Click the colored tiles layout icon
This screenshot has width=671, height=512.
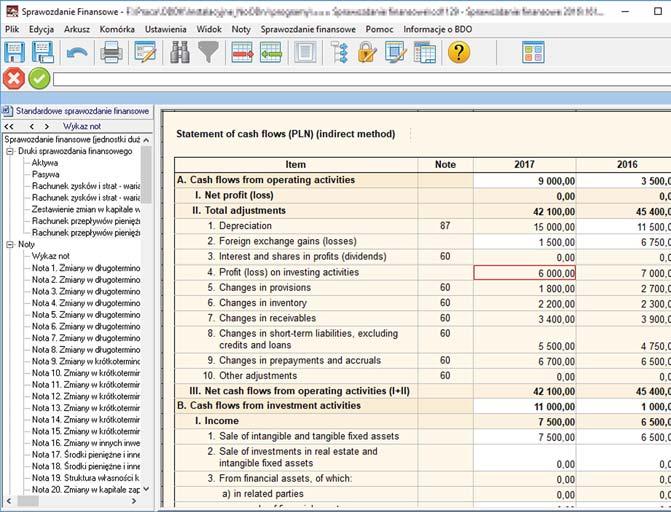[x=533, y=52]
